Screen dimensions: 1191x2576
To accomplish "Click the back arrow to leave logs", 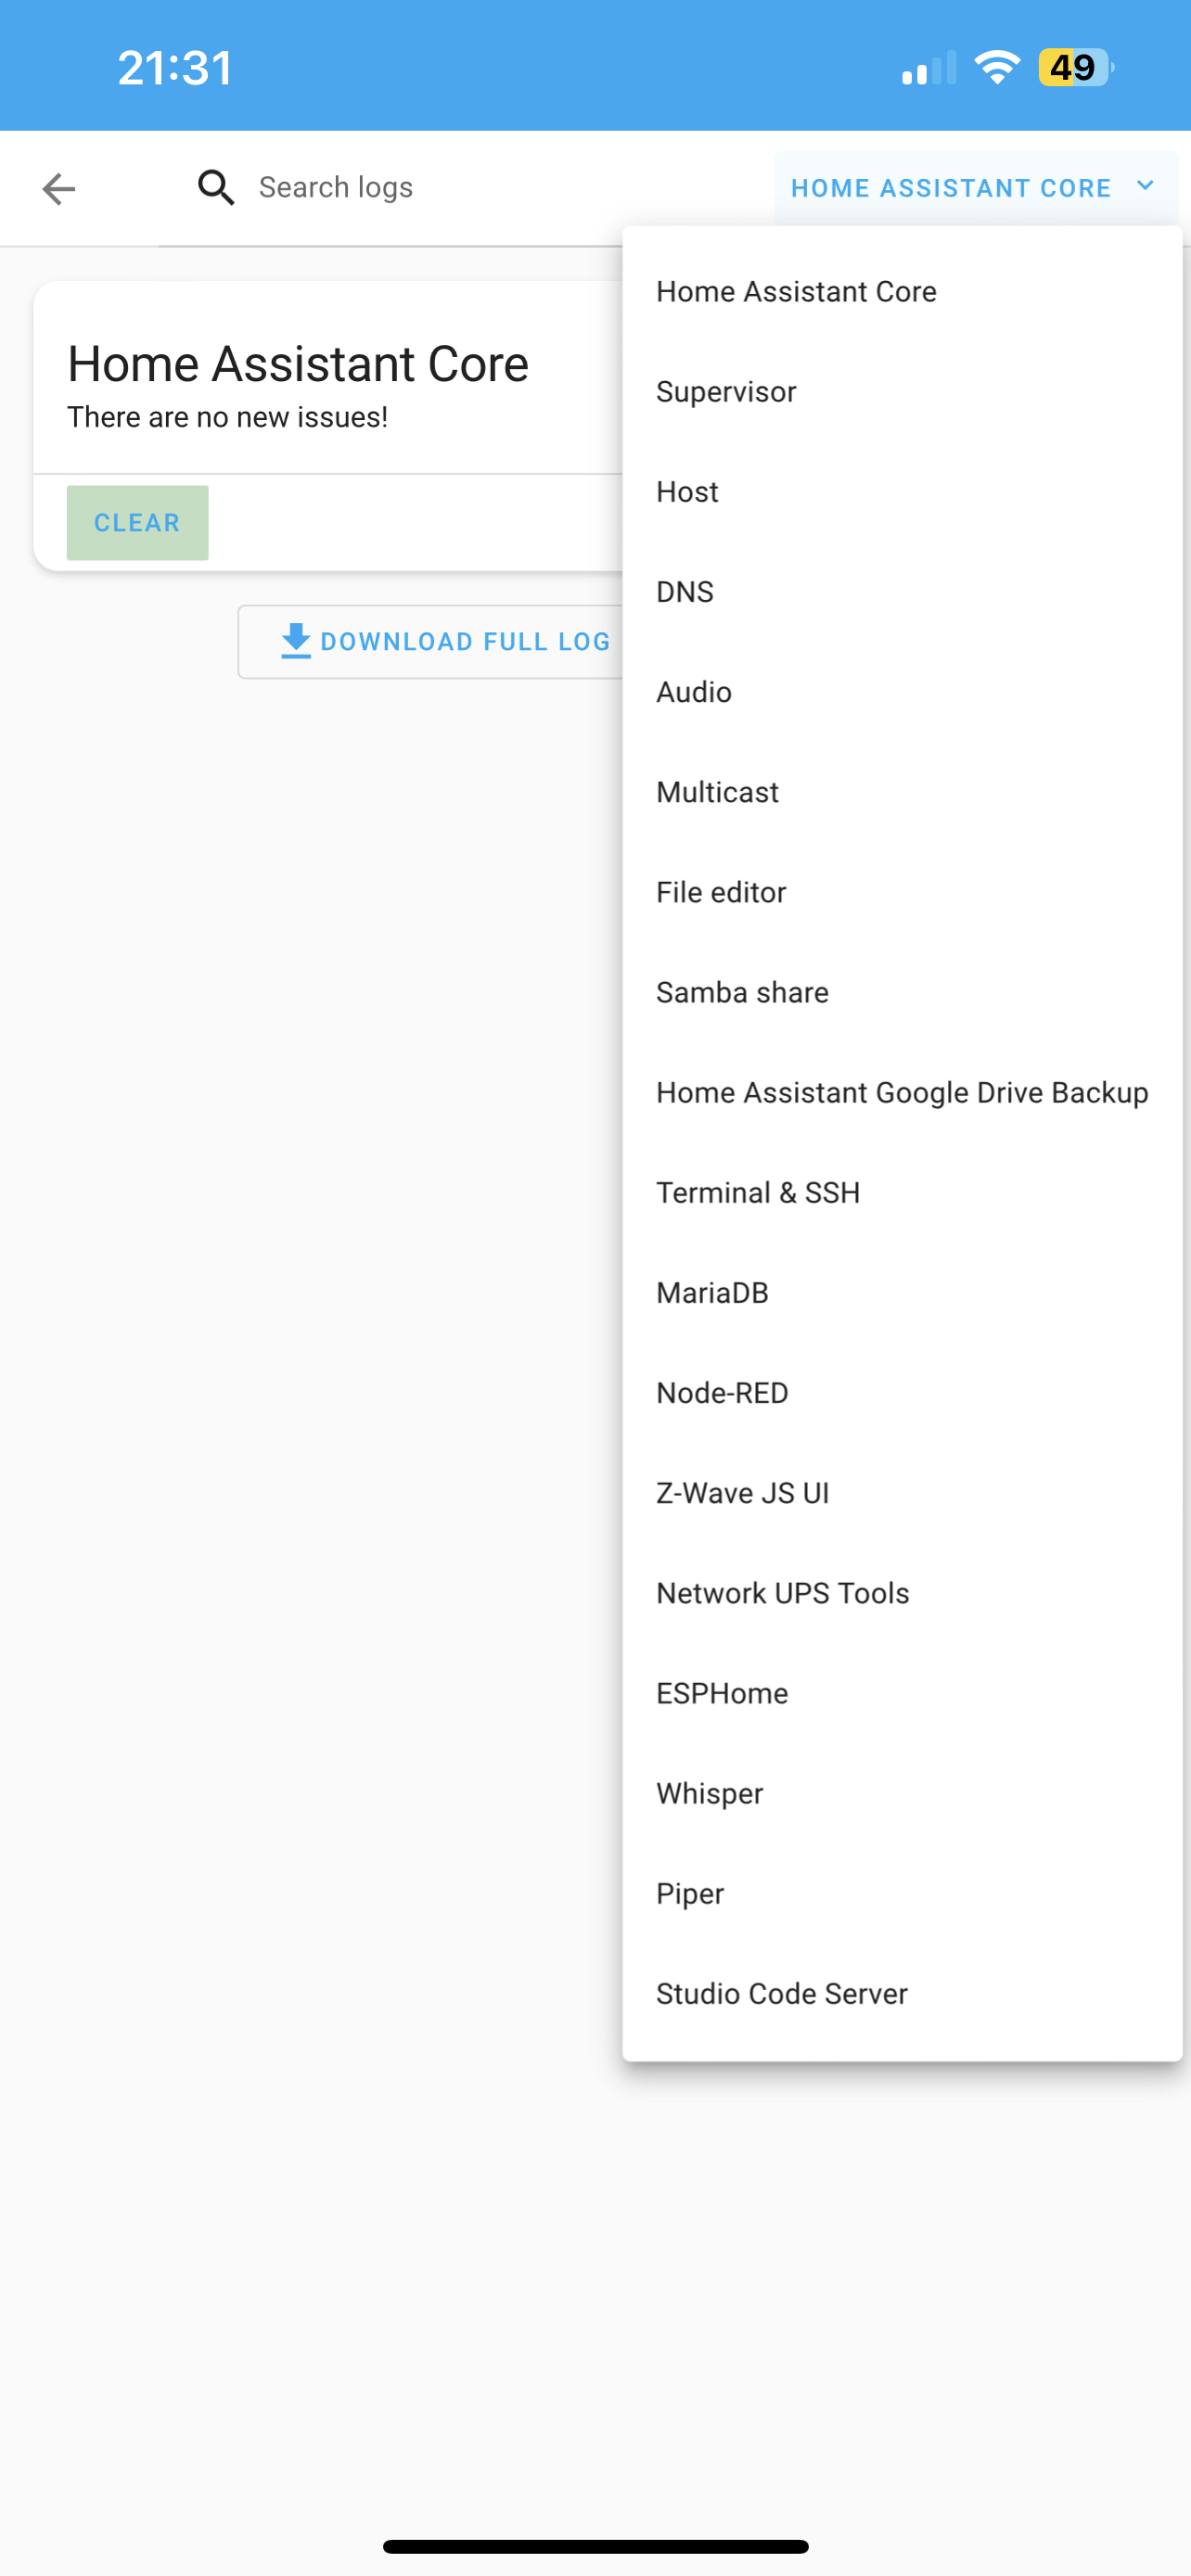I will 59,188.
